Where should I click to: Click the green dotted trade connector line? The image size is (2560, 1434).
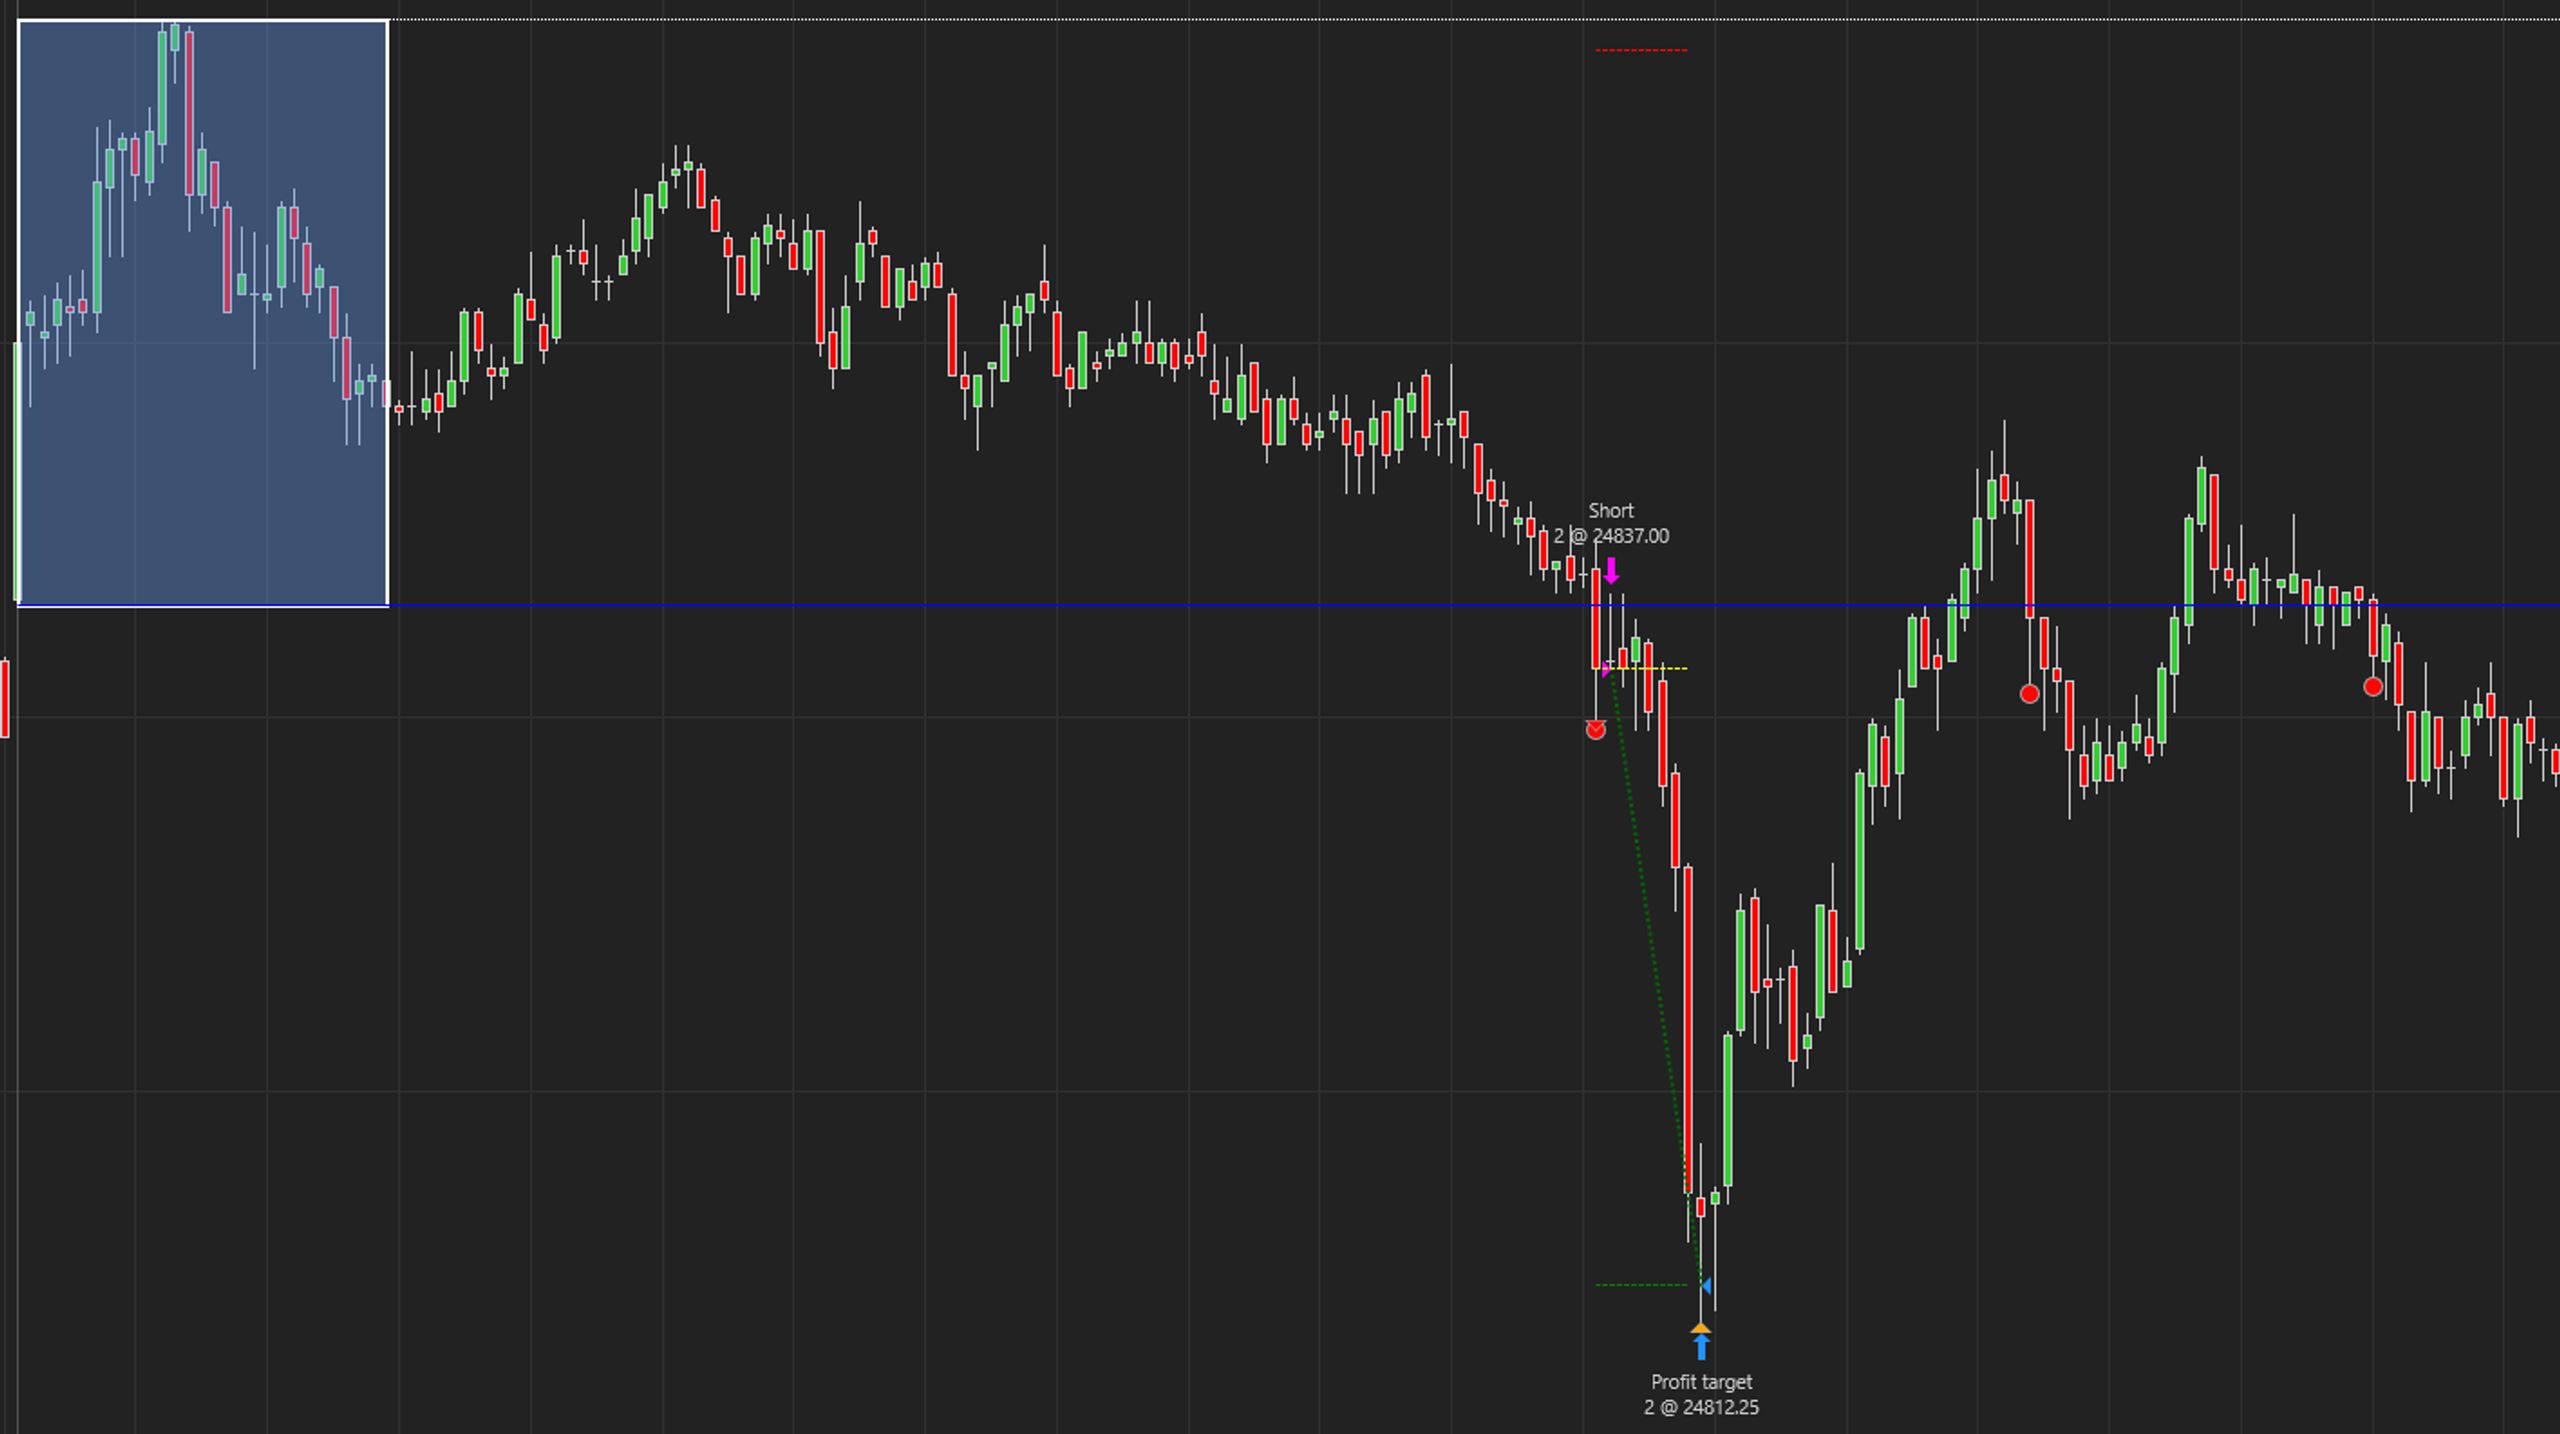[x=1655, y=975]
